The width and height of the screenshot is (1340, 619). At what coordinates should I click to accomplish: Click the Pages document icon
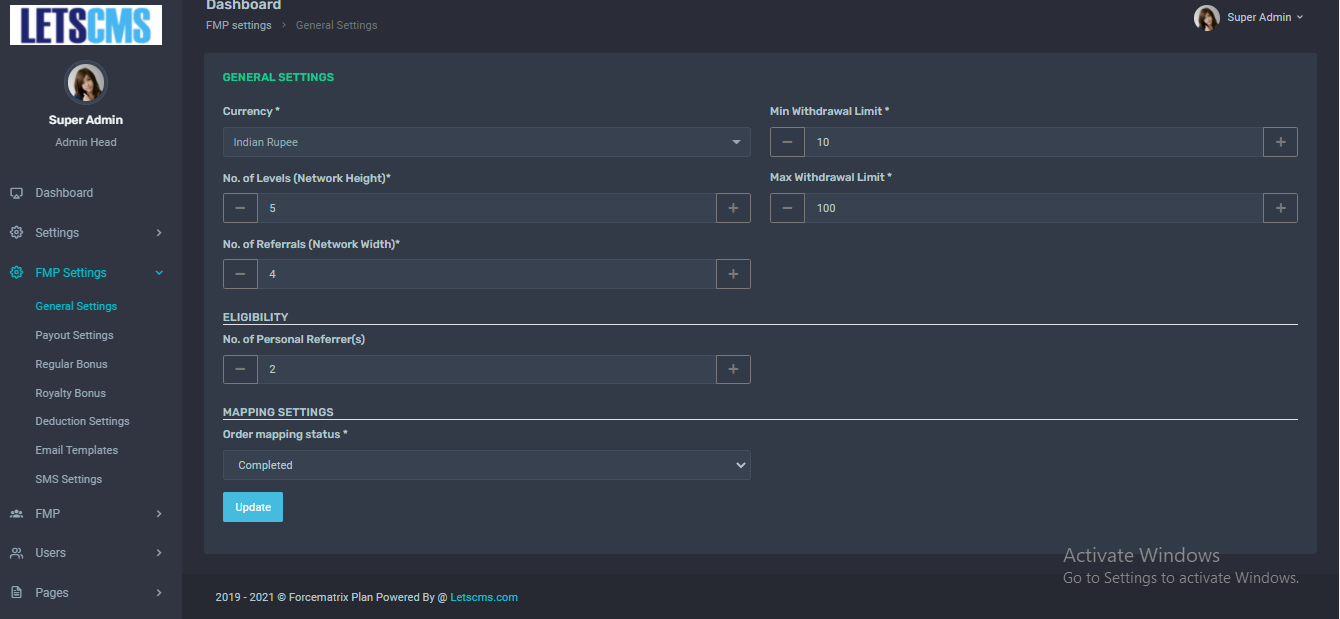[x=16, y=593]
